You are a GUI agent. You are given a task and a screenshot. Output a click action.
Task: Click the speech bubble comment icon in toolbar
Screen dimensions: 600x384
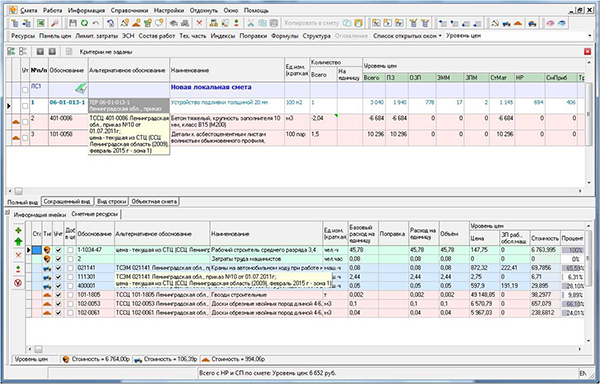click(159, 23)
